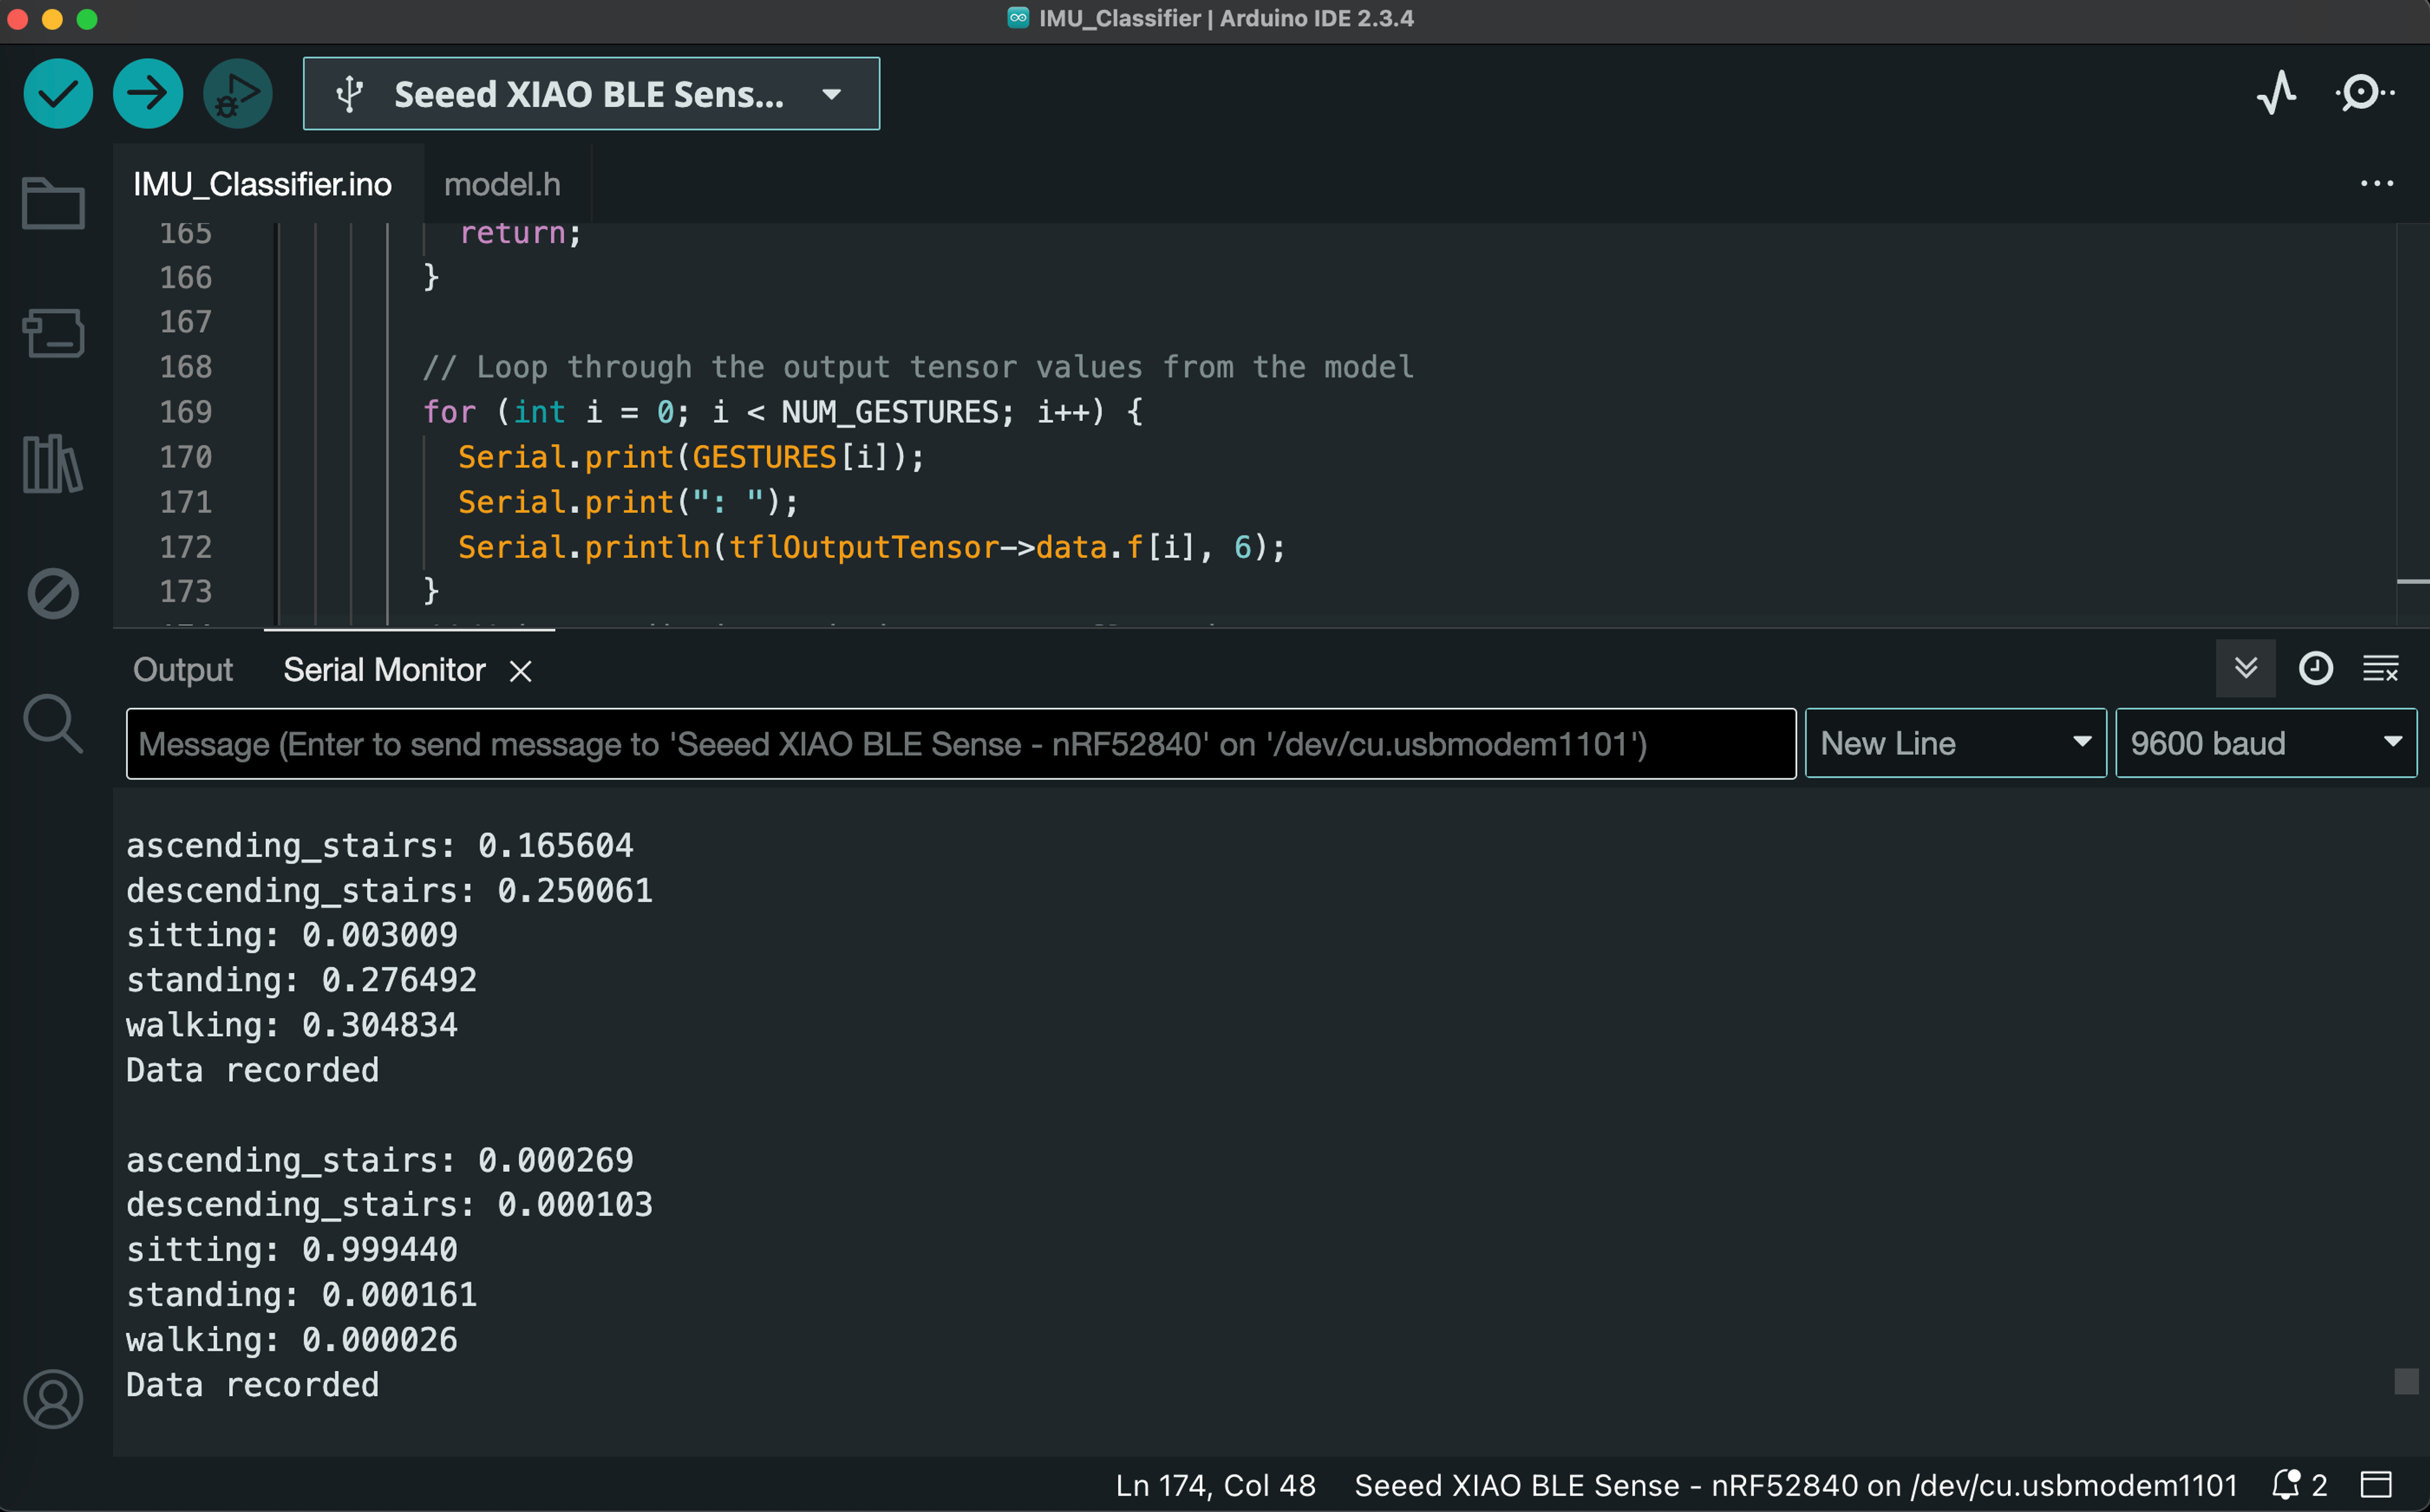Open Boards Manager in sidebar

[53, 333]
